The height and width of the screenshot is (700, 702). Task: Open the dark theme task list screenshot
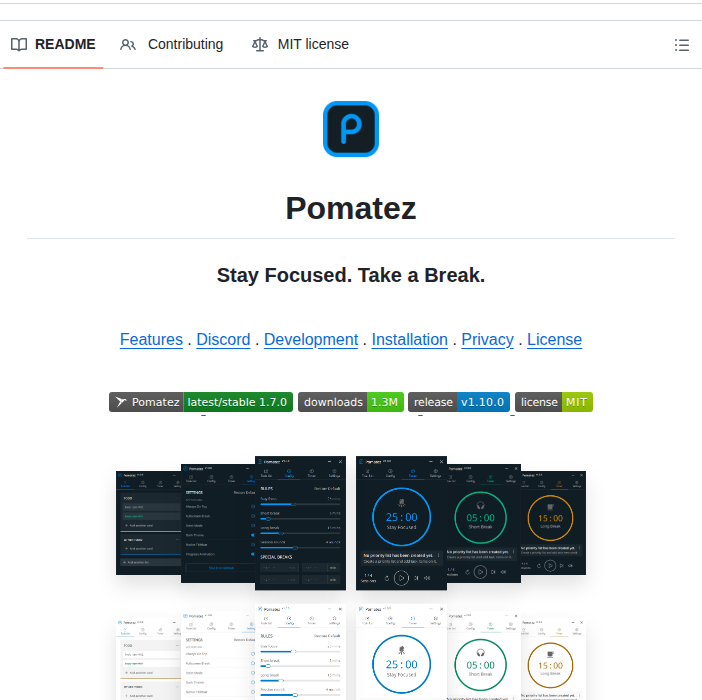pos(149,523)
